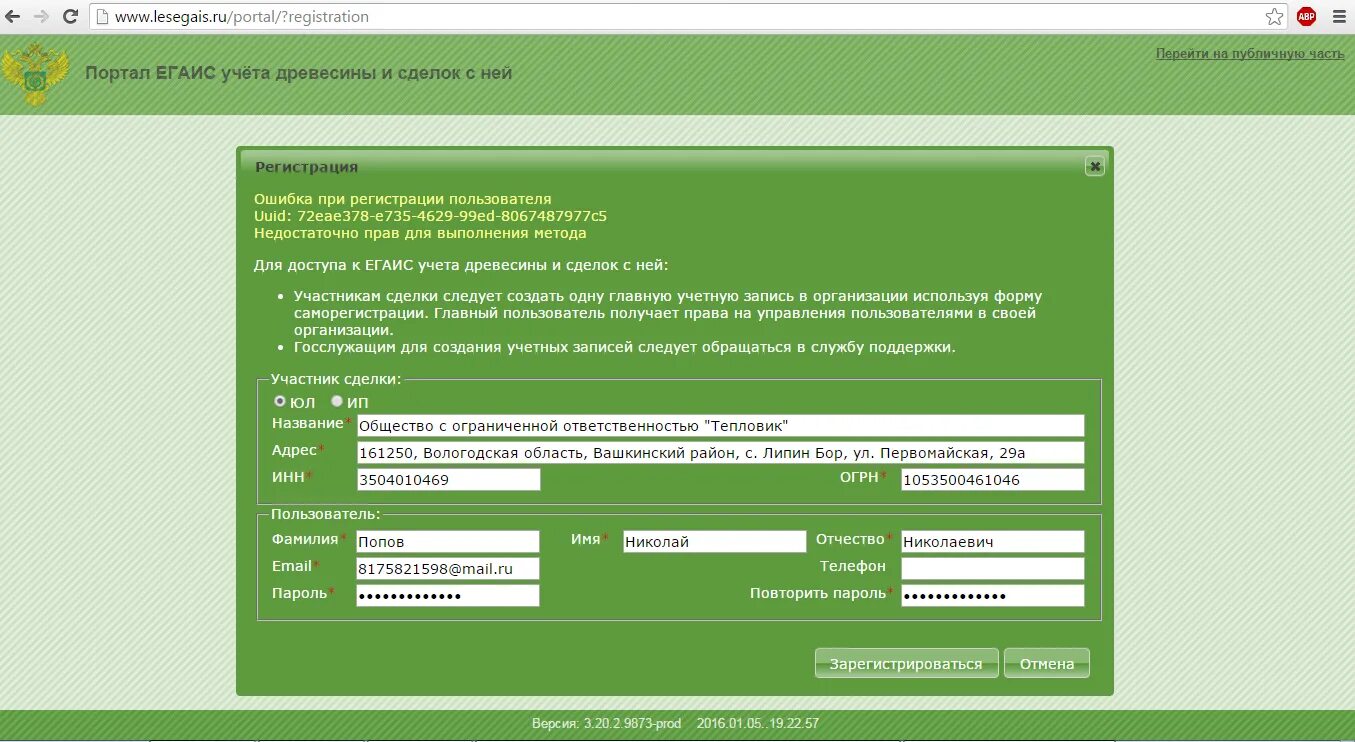This screenshot has width=1355, height=742.
Task: Click the portal coat of arms logo
Action: coord(36,75)
